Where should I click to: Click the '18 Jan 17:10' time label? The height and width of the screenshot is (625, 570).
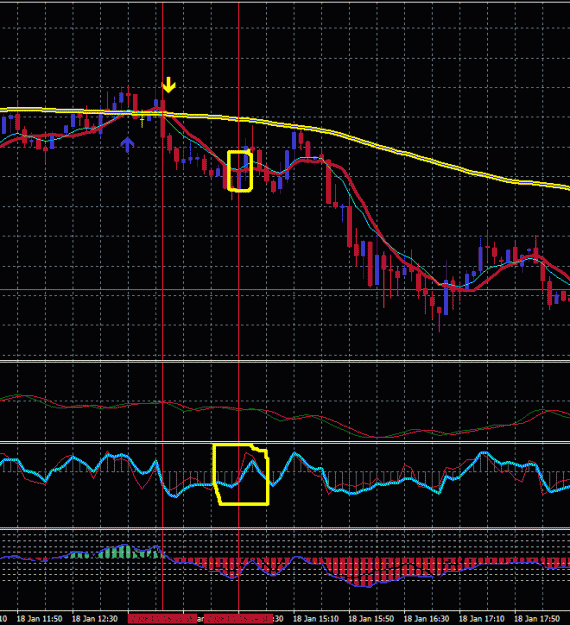pyautogui.click(x=482, y=619)
